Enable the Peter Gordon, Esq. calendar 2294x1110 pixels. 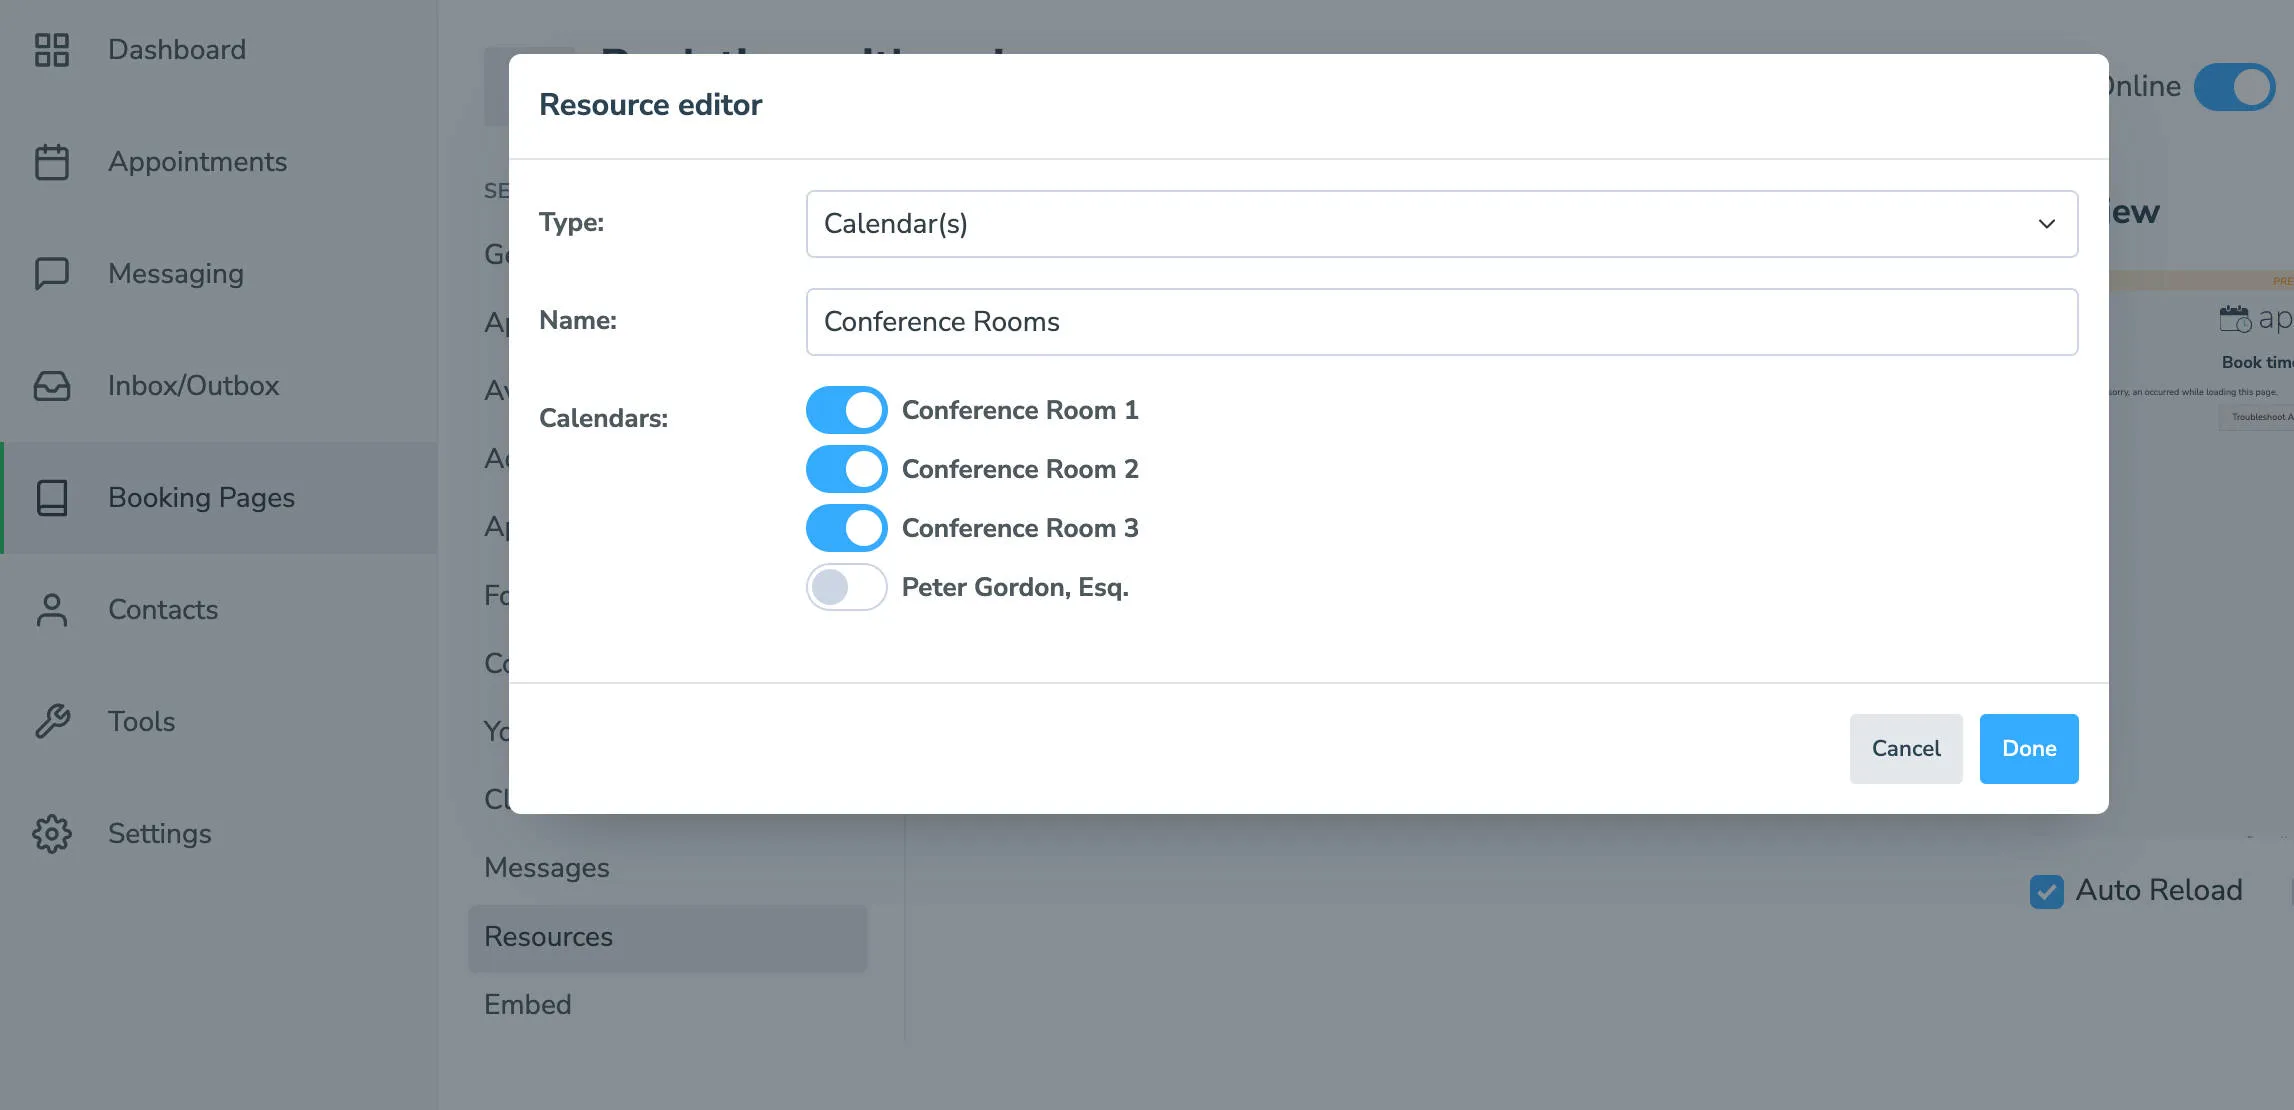[846, 587]
